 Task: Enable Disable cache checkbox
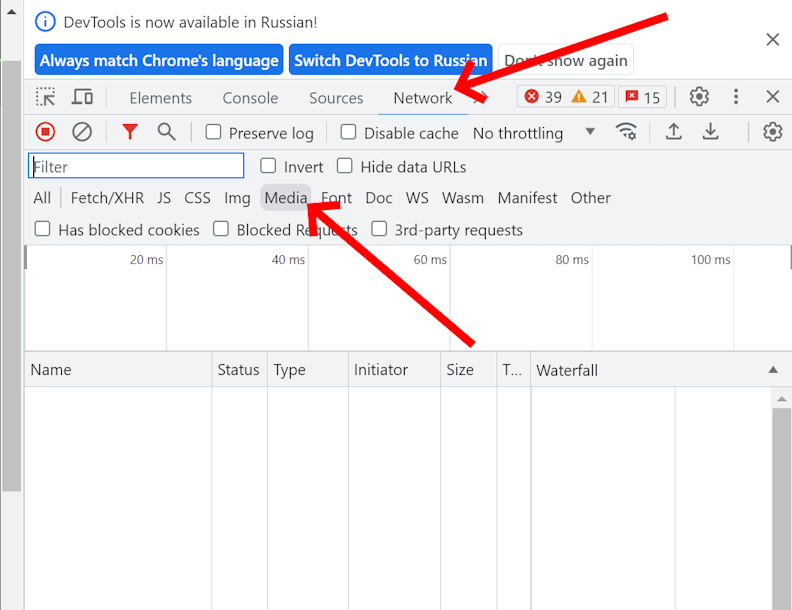[x=348, y=132]
